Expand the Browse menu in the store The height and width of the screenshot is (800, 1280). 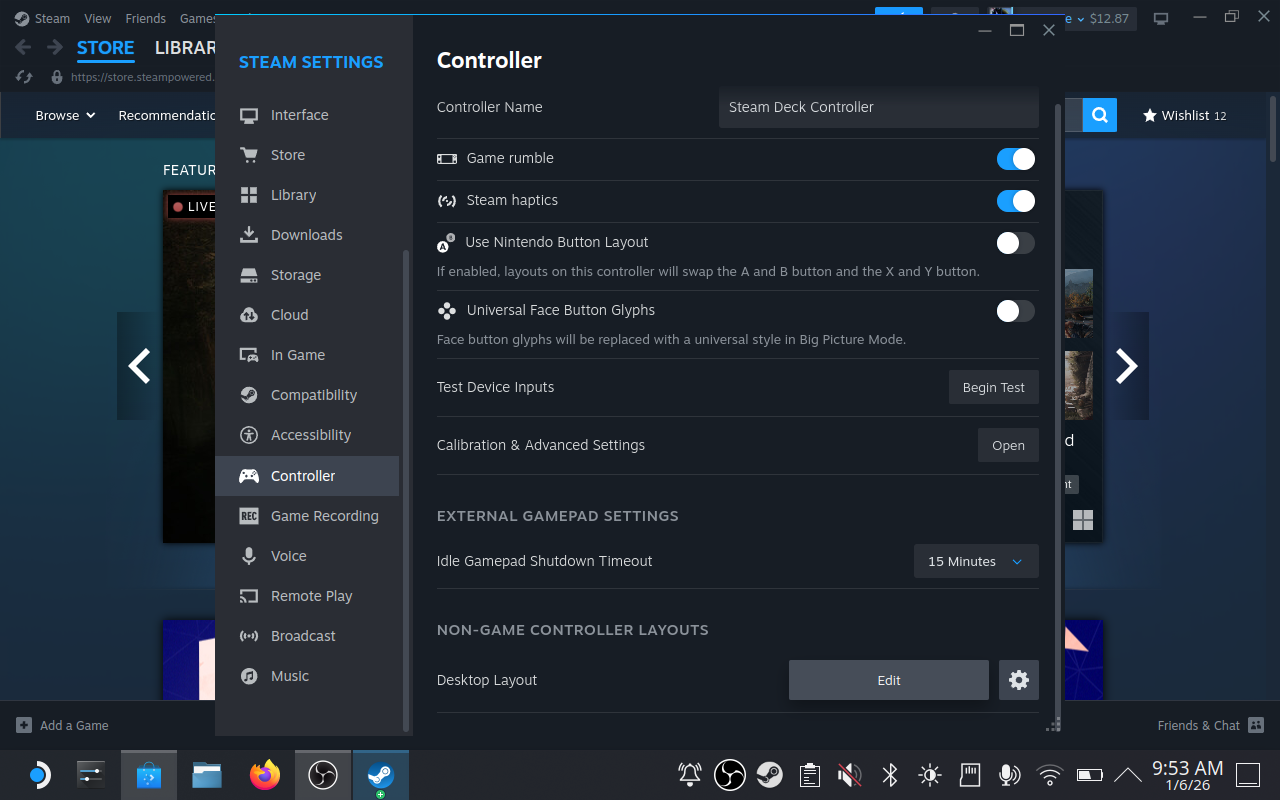[x=64, y=115]
